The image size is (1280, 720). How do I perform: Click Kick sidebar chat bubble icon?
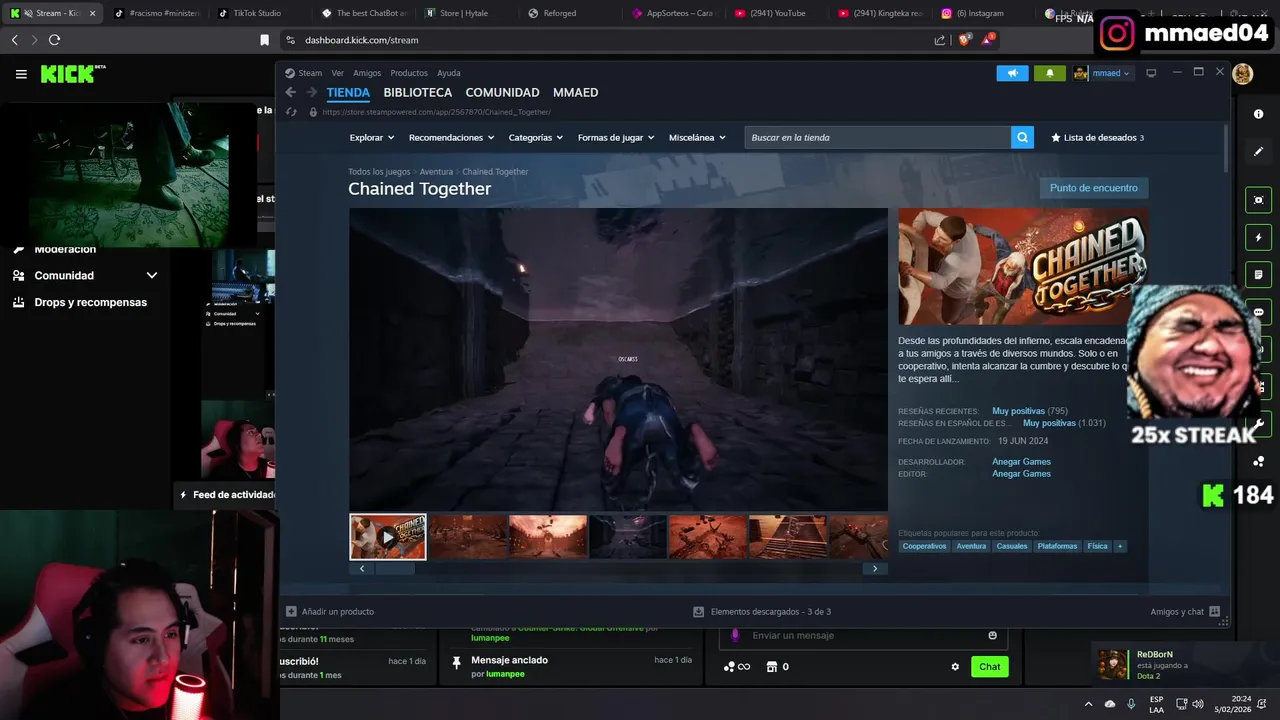coord(1259,312)
